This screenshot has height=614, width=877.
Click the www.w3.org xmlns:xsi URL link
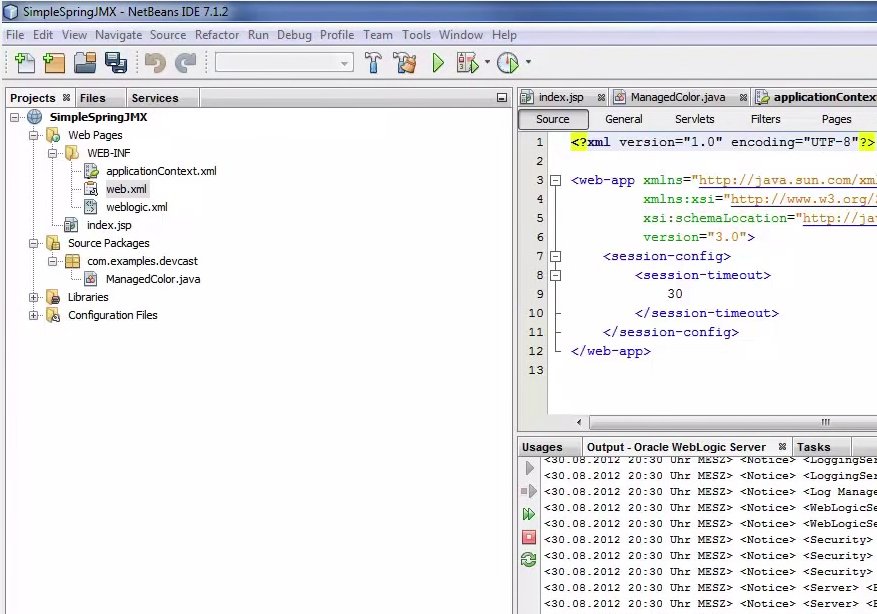[x=803, y=199]
